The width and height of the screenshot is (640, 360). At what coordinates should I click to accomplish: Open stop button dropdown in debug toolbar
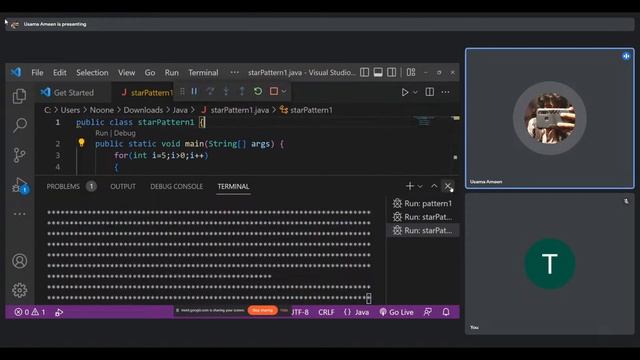(284, 91)
